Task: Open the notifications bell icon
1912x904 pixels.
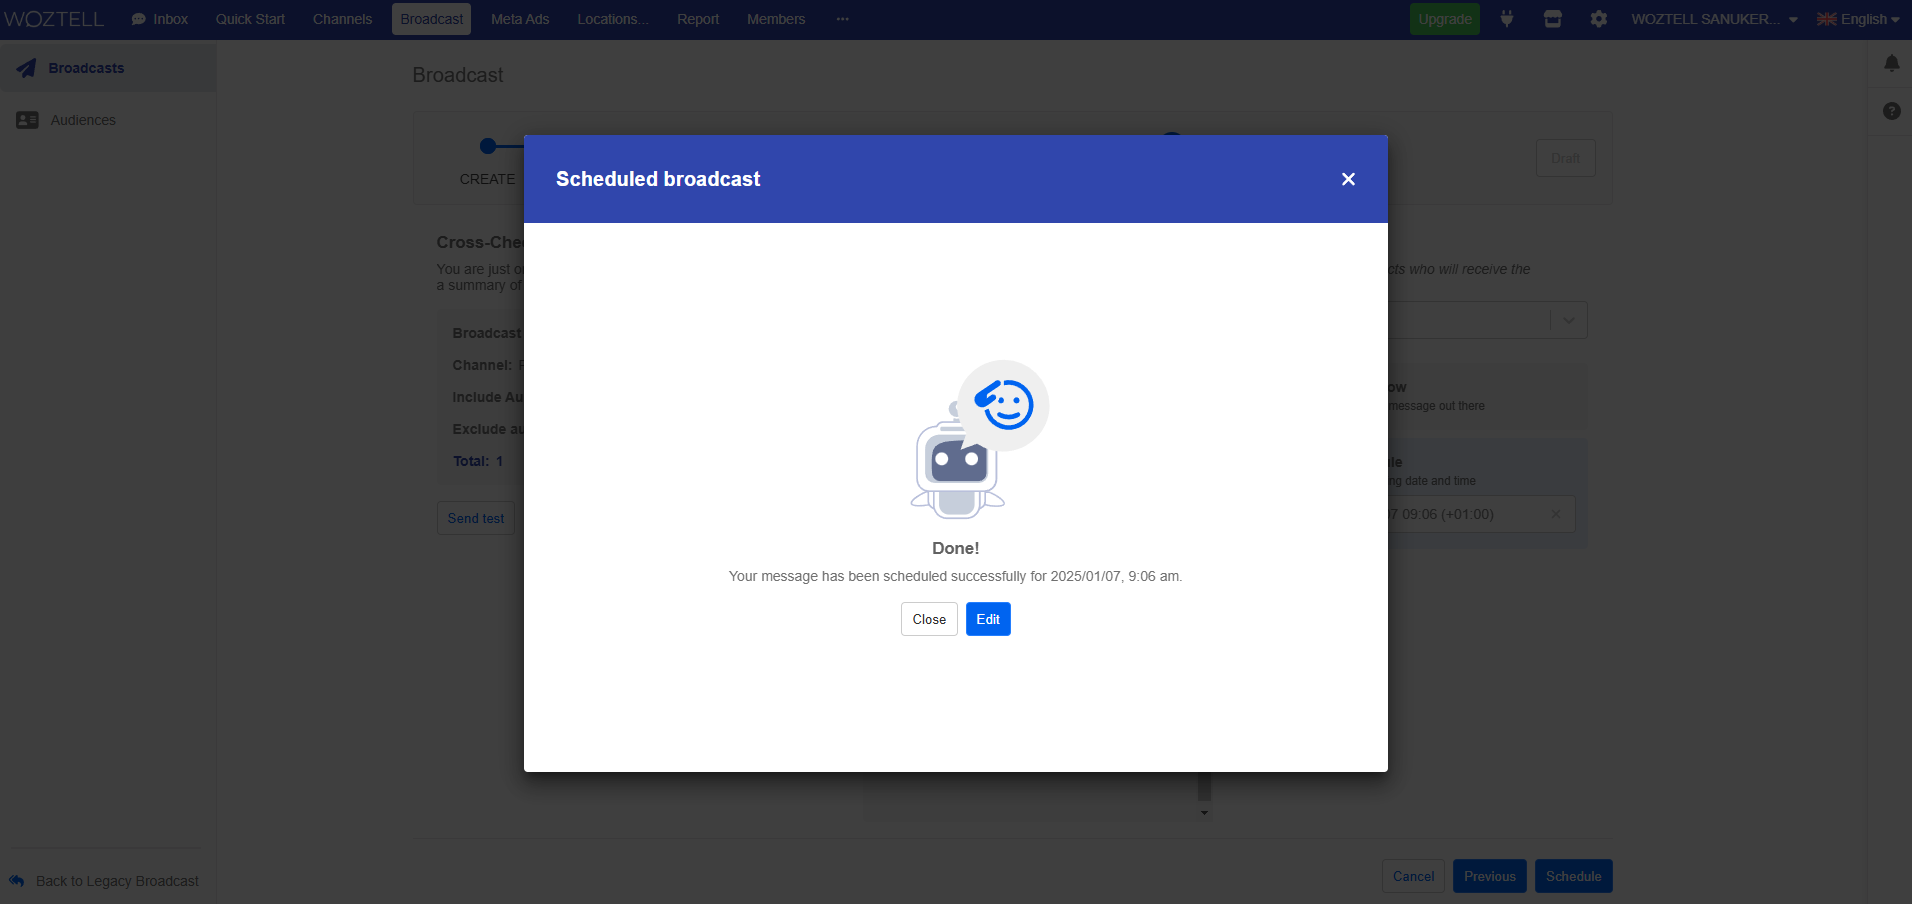Action: (1891, 64)
